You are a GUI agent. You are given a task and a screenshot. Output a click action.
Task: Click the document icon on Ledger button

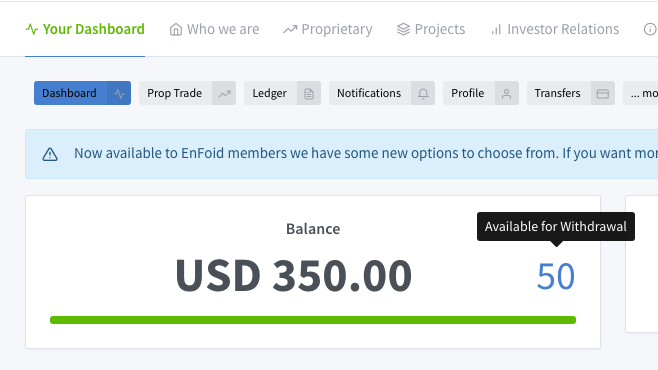(309, 94)
